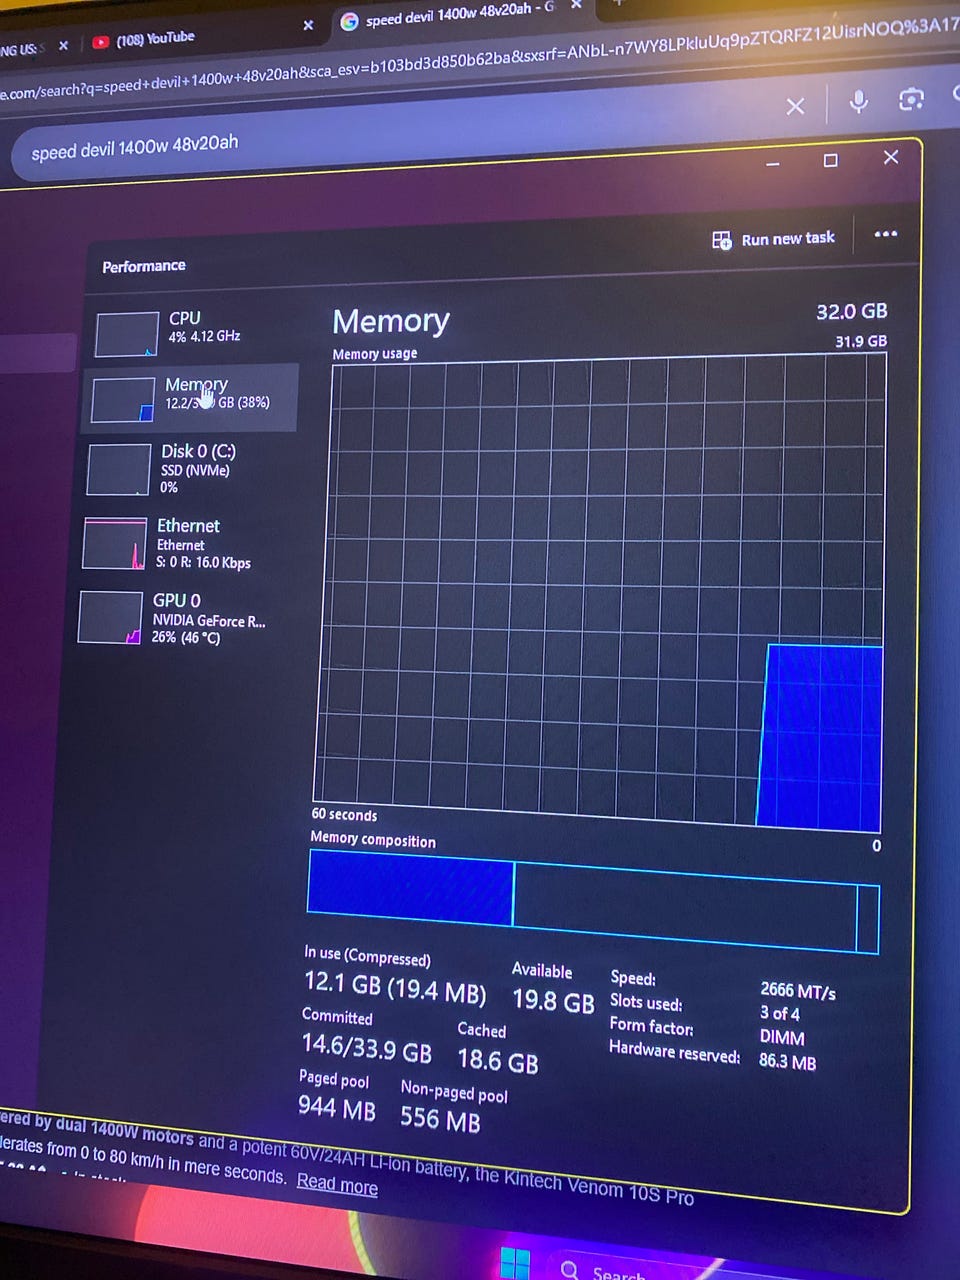
Task: Click the Read more link
Action: pyautogui.click(x=337, y=1184)
